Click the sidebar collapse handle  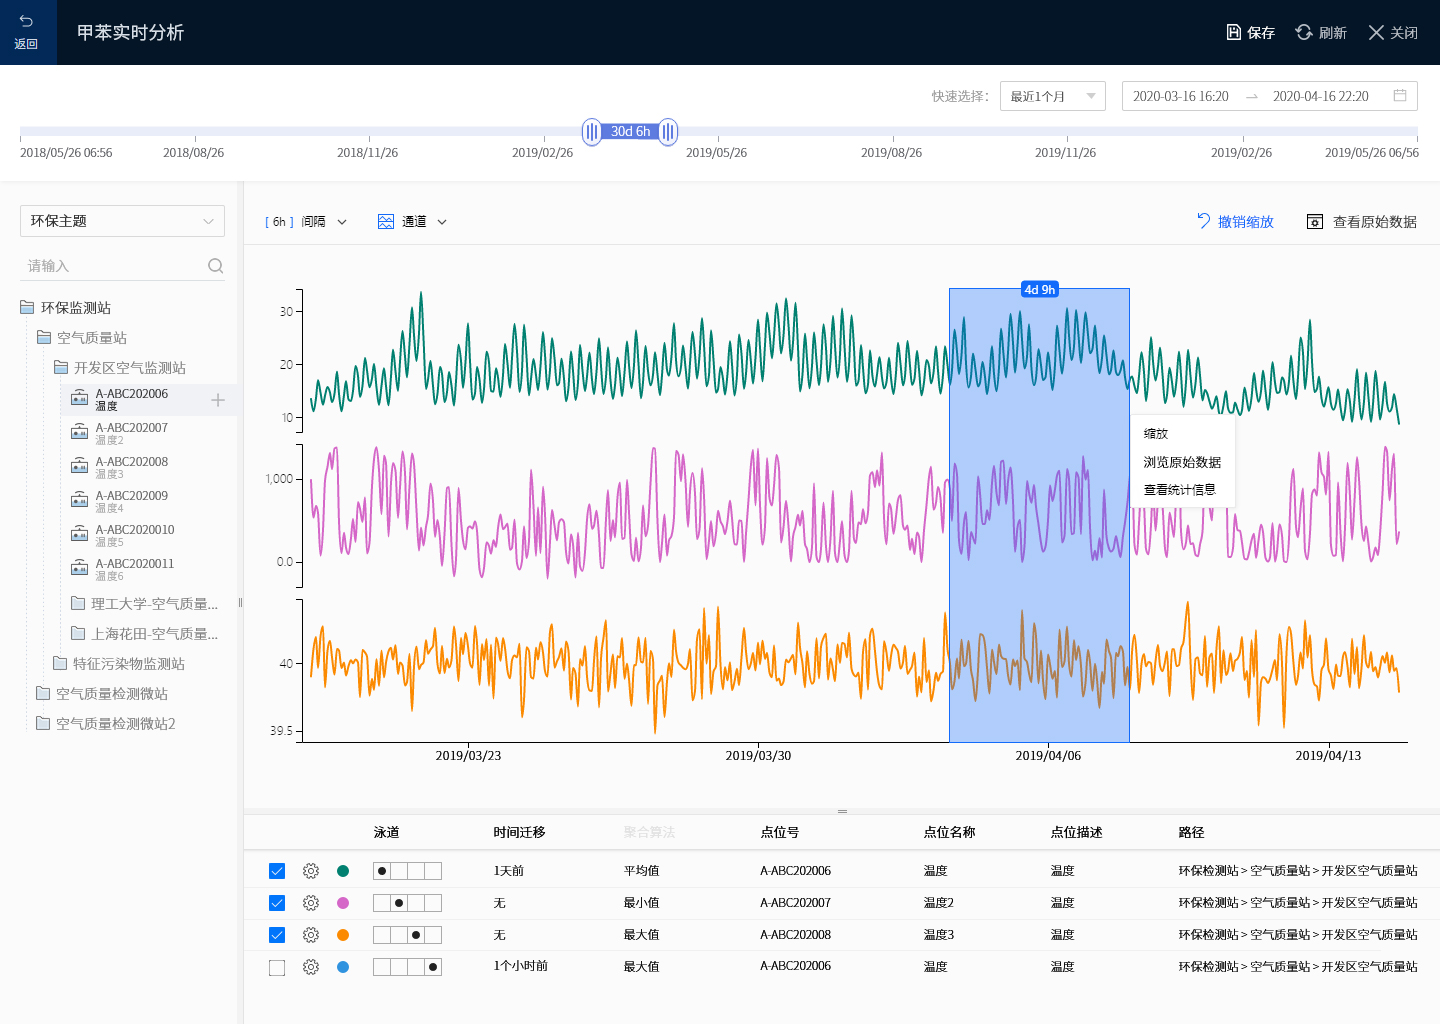[240, 602]
